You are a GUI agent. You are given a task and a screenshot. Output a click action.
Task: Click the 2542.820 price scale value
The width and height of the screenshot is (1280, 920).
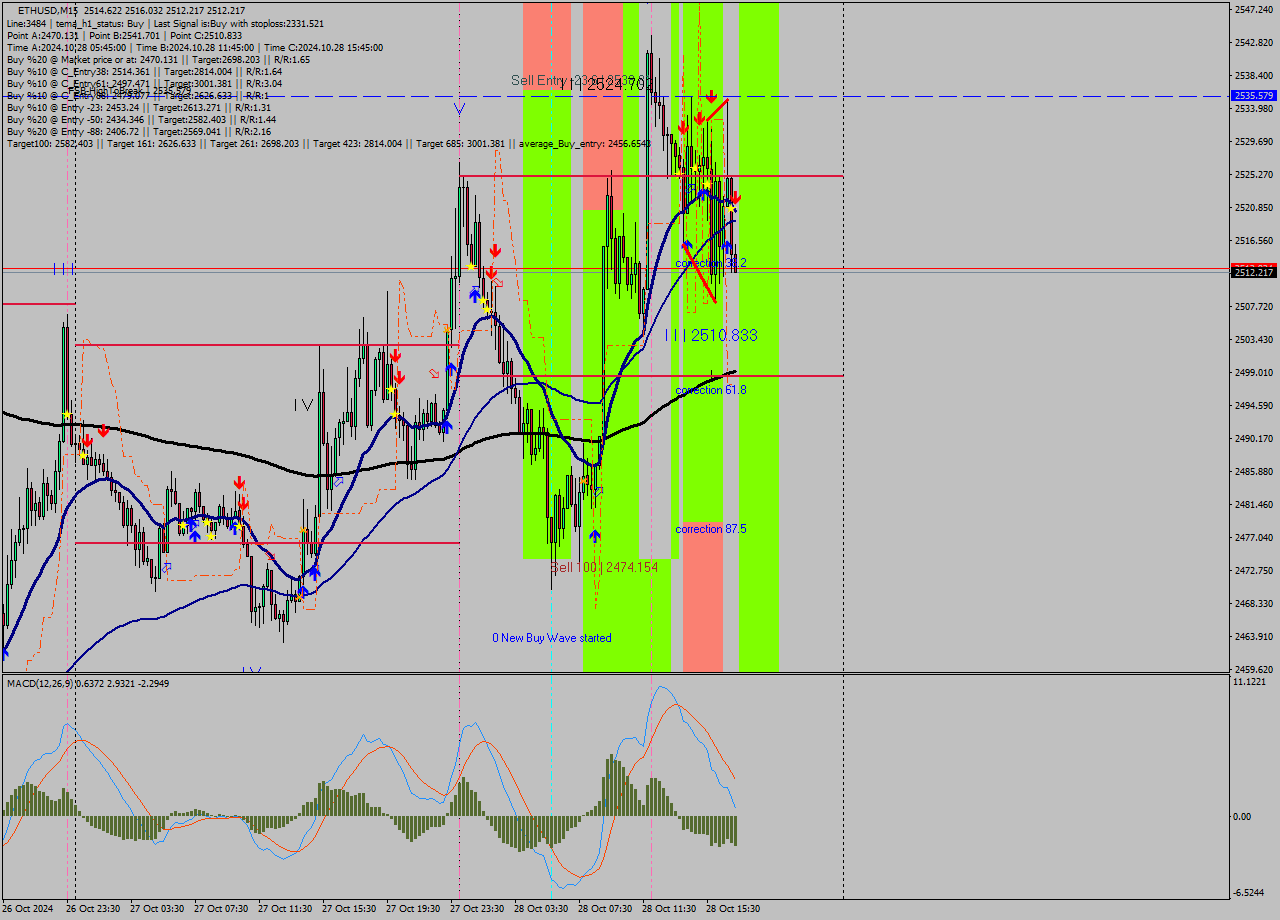pos(1254,42)
